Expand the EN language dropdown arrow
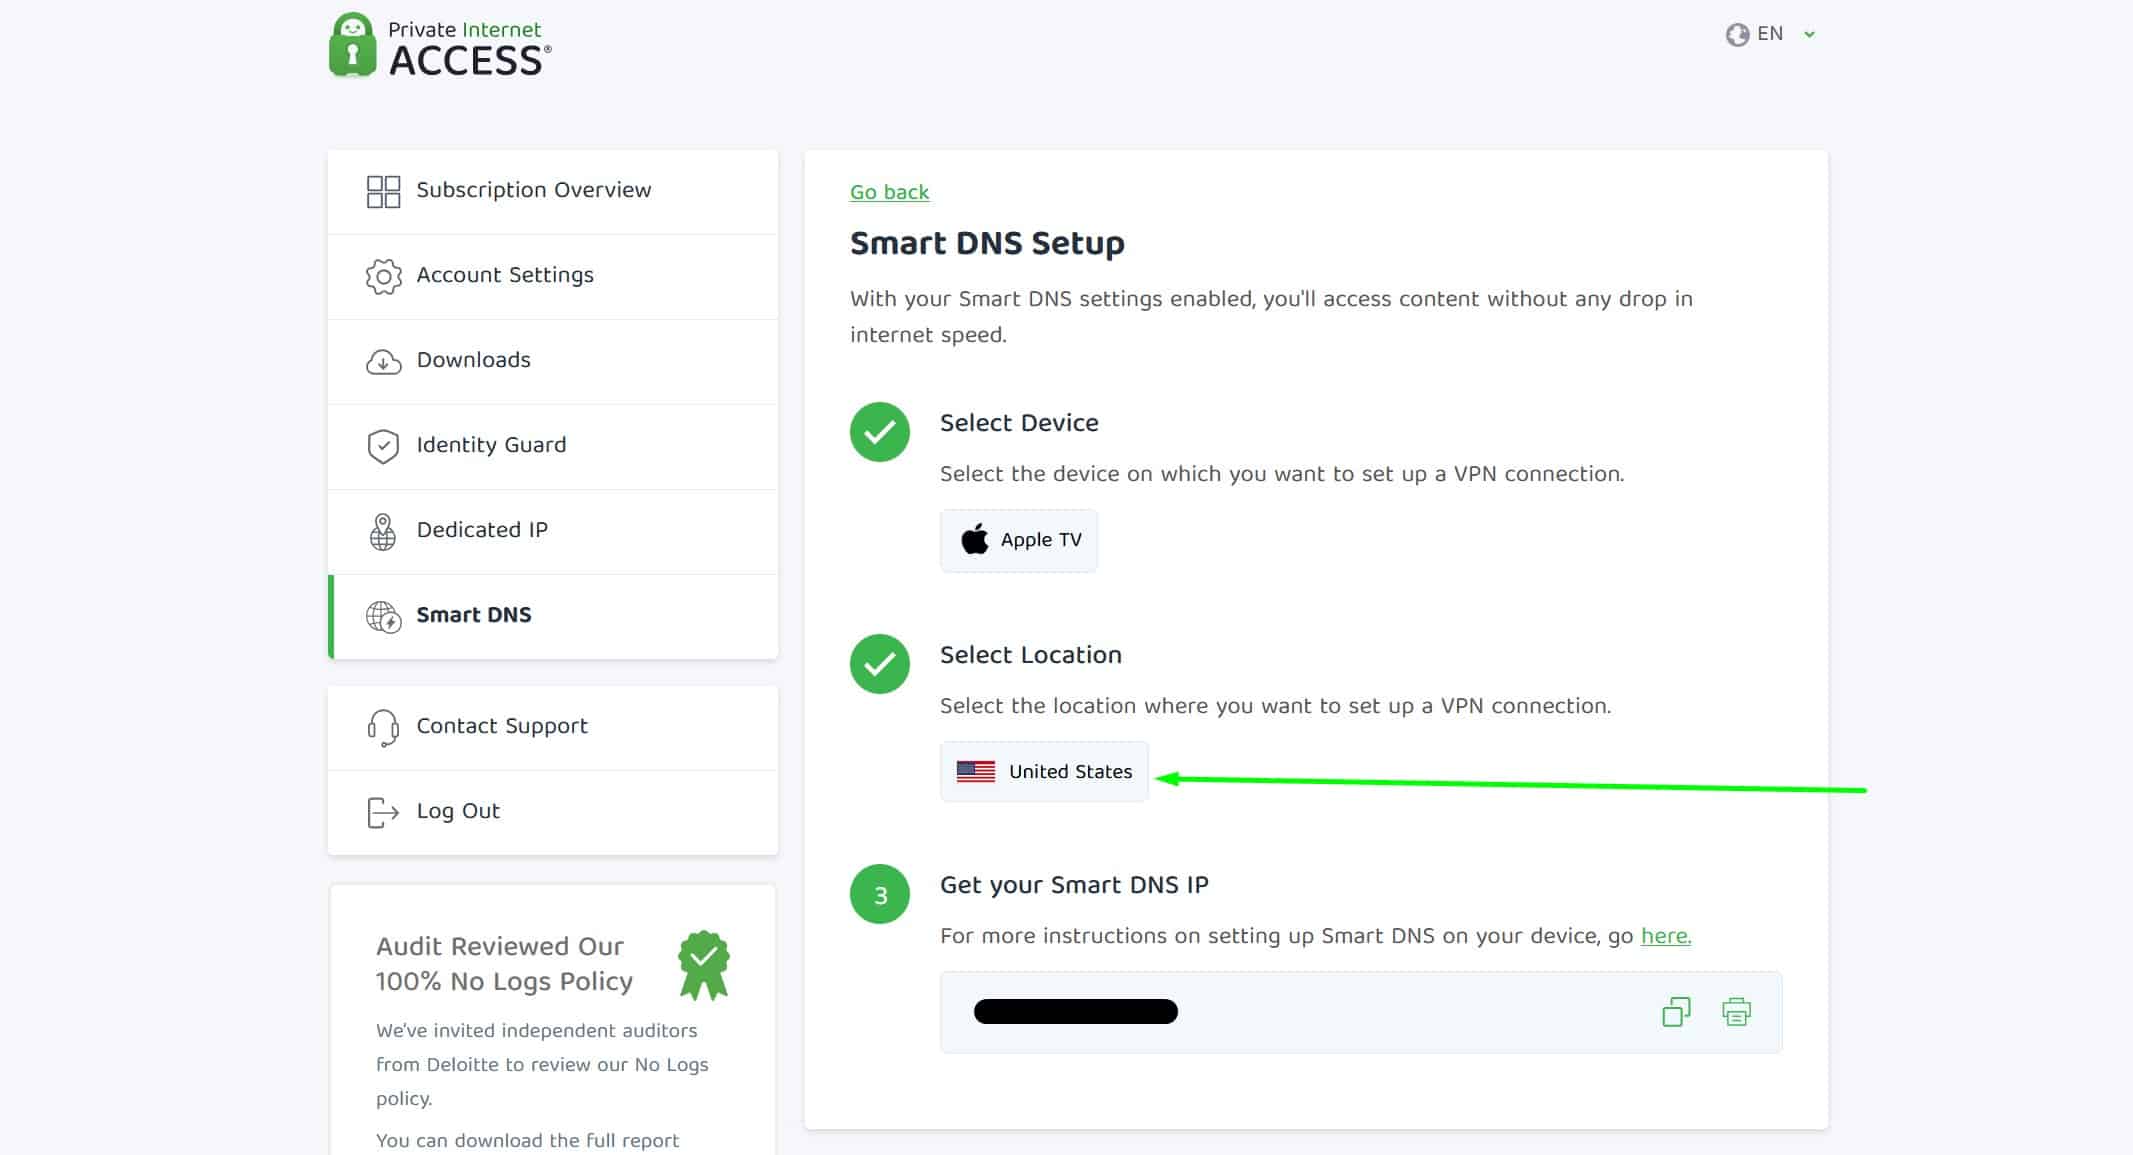This screenshot has height=1155, width=2133. click(1809, 34)
